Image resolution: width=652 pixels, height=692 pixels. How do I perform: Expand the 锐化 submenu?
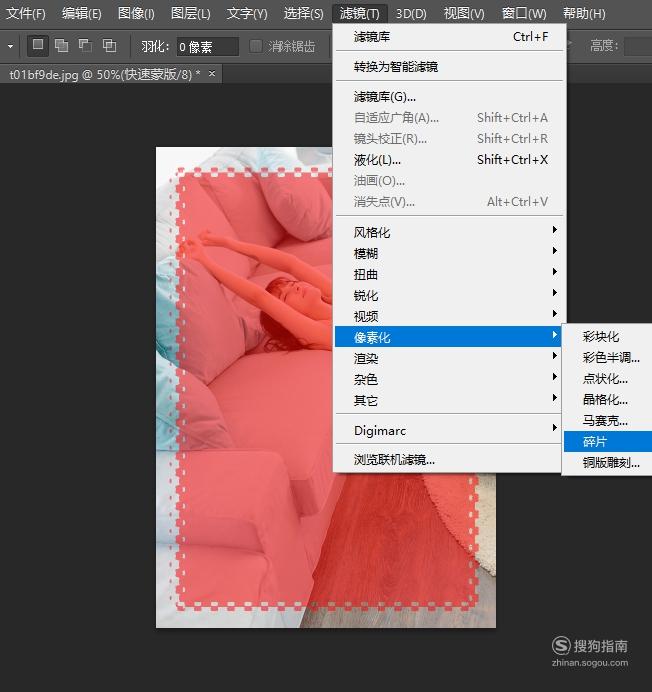pos(449,296)
